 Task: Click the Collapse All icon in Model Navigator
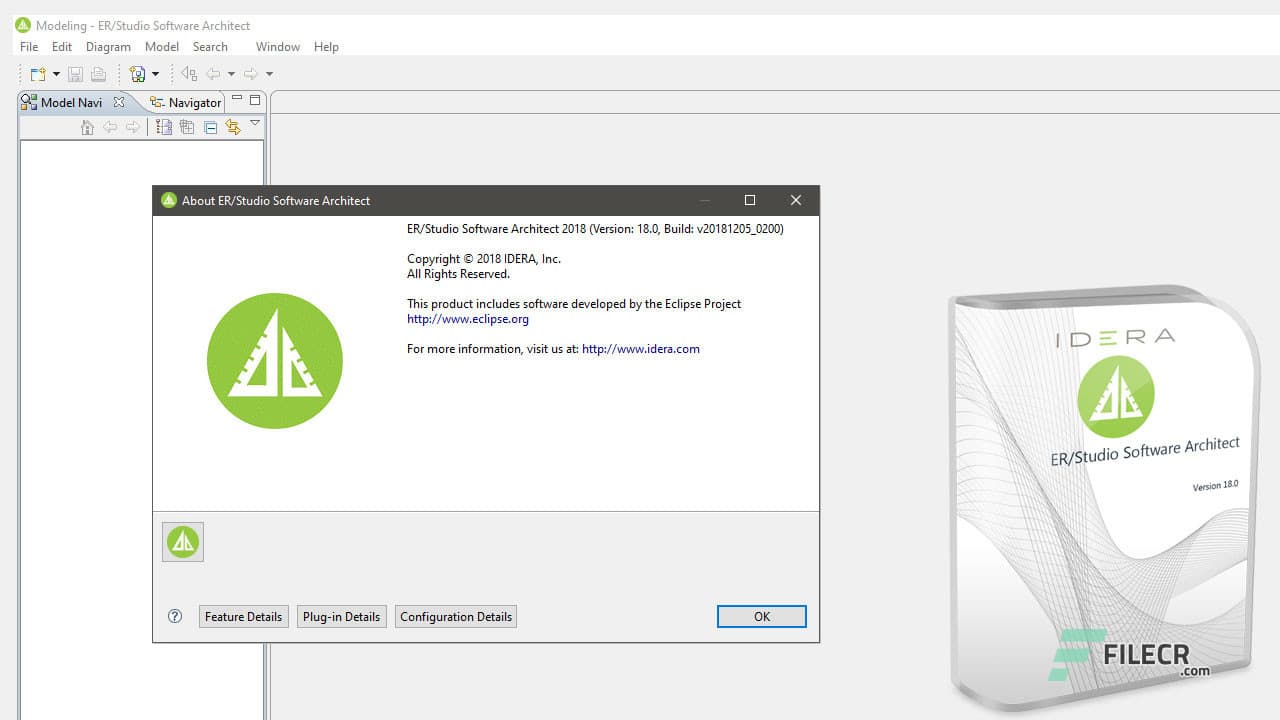pos(209,127)
